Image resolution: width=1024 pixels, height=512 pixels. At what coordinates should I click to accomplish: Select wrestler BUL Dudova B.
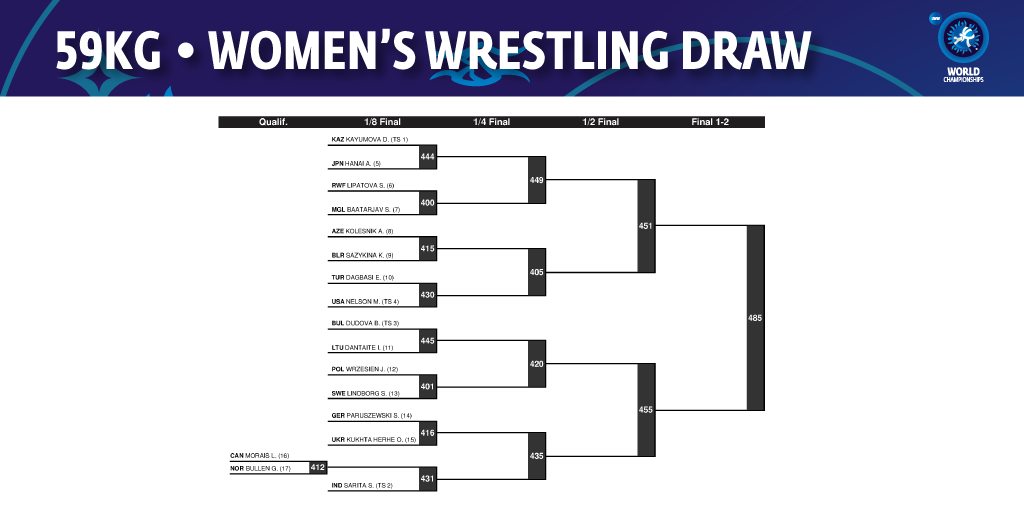coord(365,323)
